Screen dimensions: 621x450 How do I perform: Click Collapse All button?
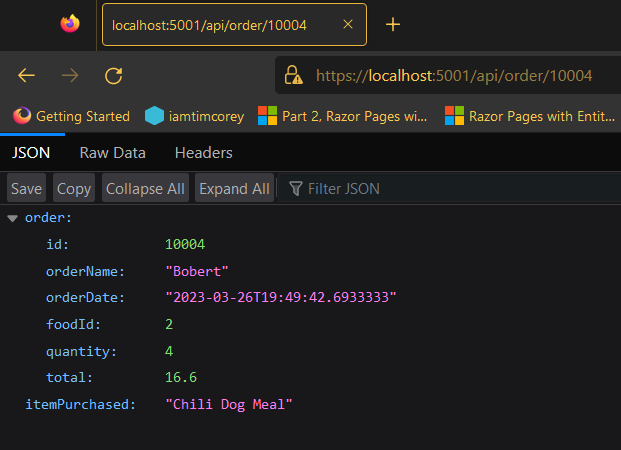coord(145,188)
